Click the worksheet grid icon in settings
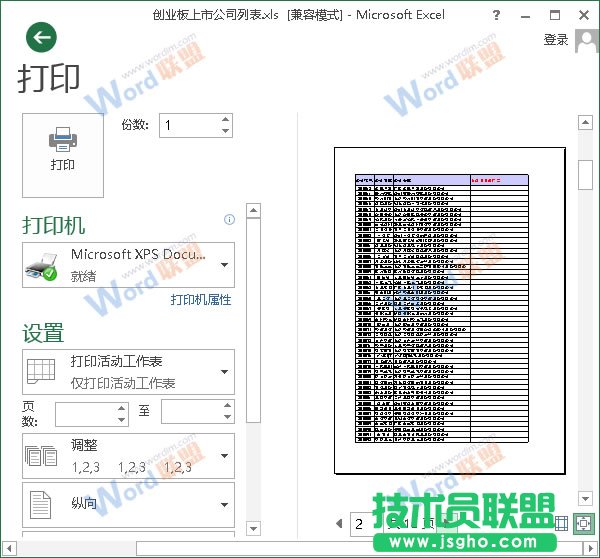This screenshot has height=558, width=600. (x=41, y=371)
